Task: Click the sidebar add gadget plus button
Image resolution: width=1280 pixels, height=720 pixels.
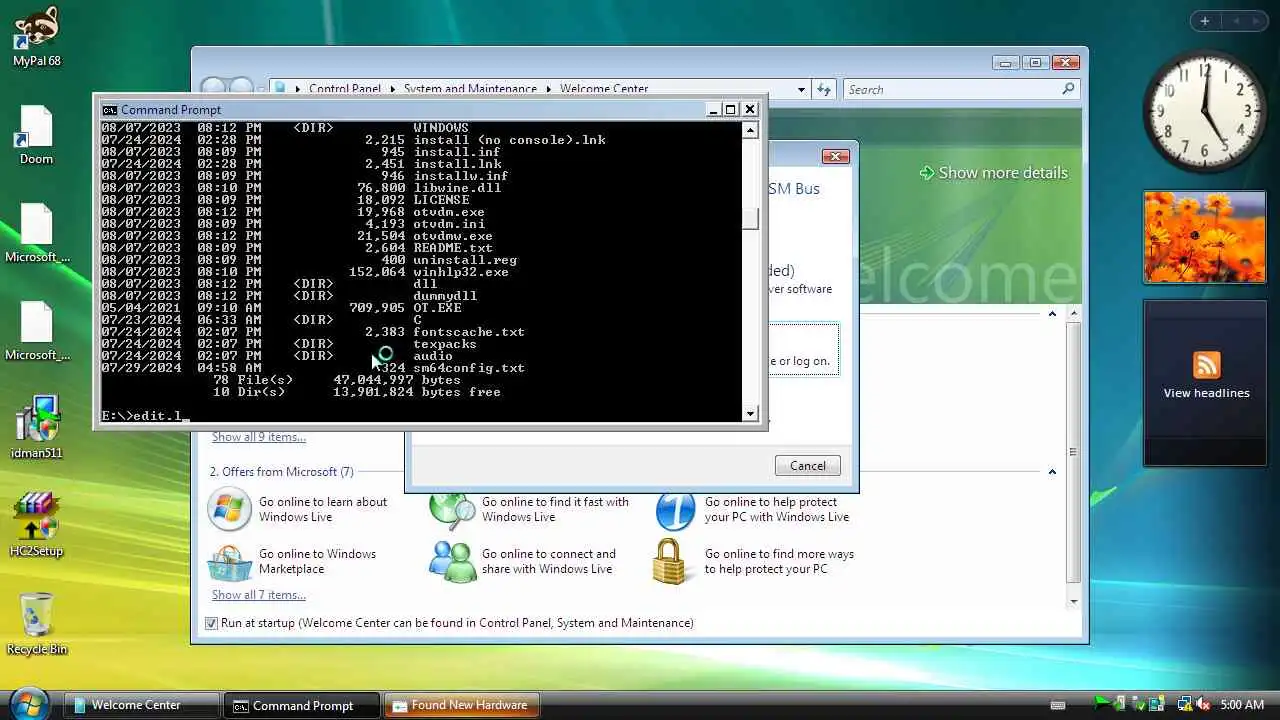Action: coord(1205,21)
